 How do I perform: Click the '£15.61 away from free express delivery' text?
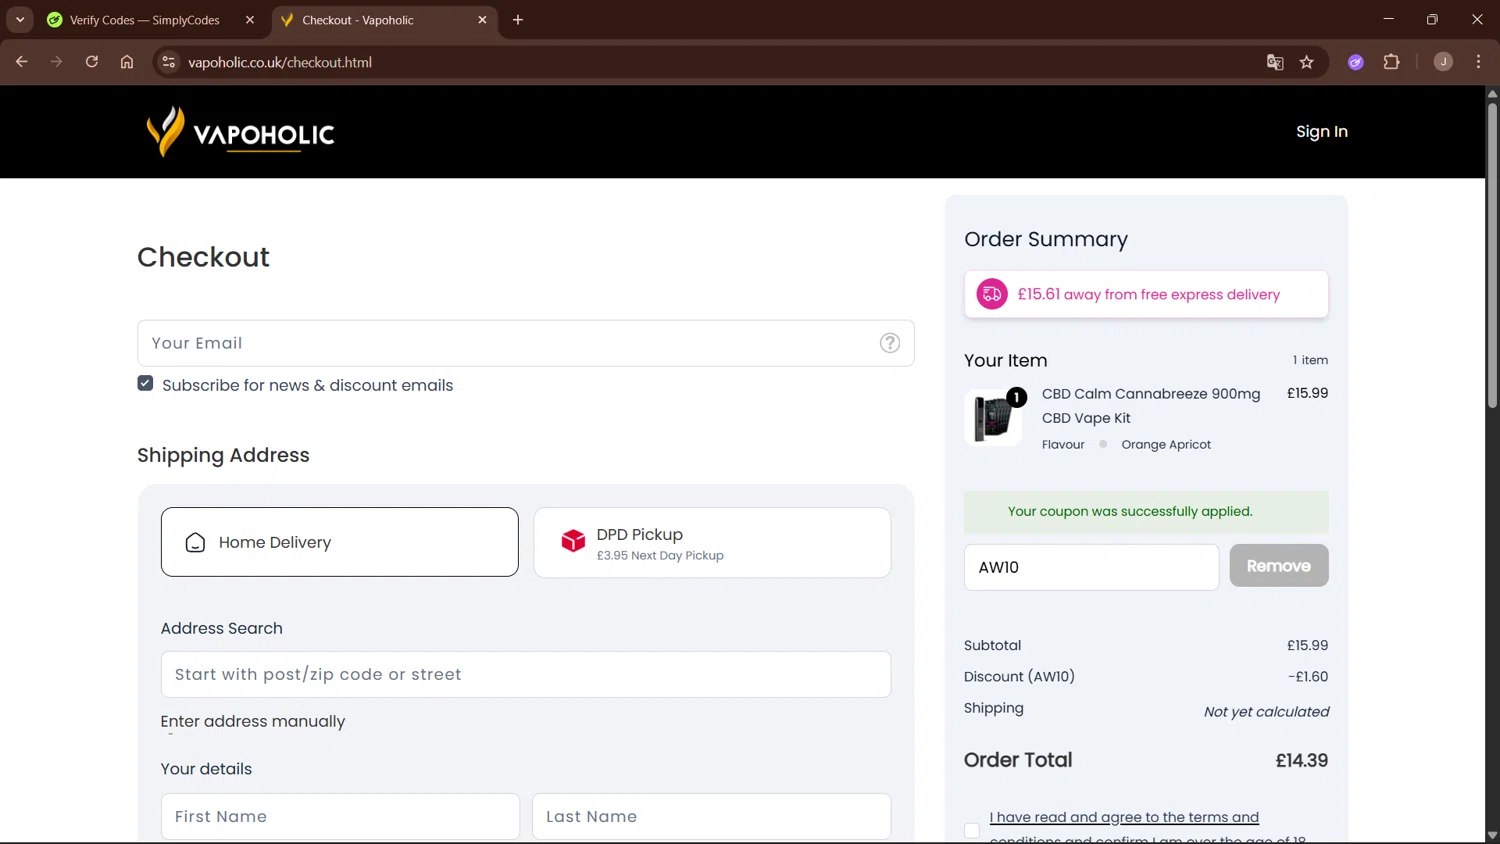[1149, 294]
